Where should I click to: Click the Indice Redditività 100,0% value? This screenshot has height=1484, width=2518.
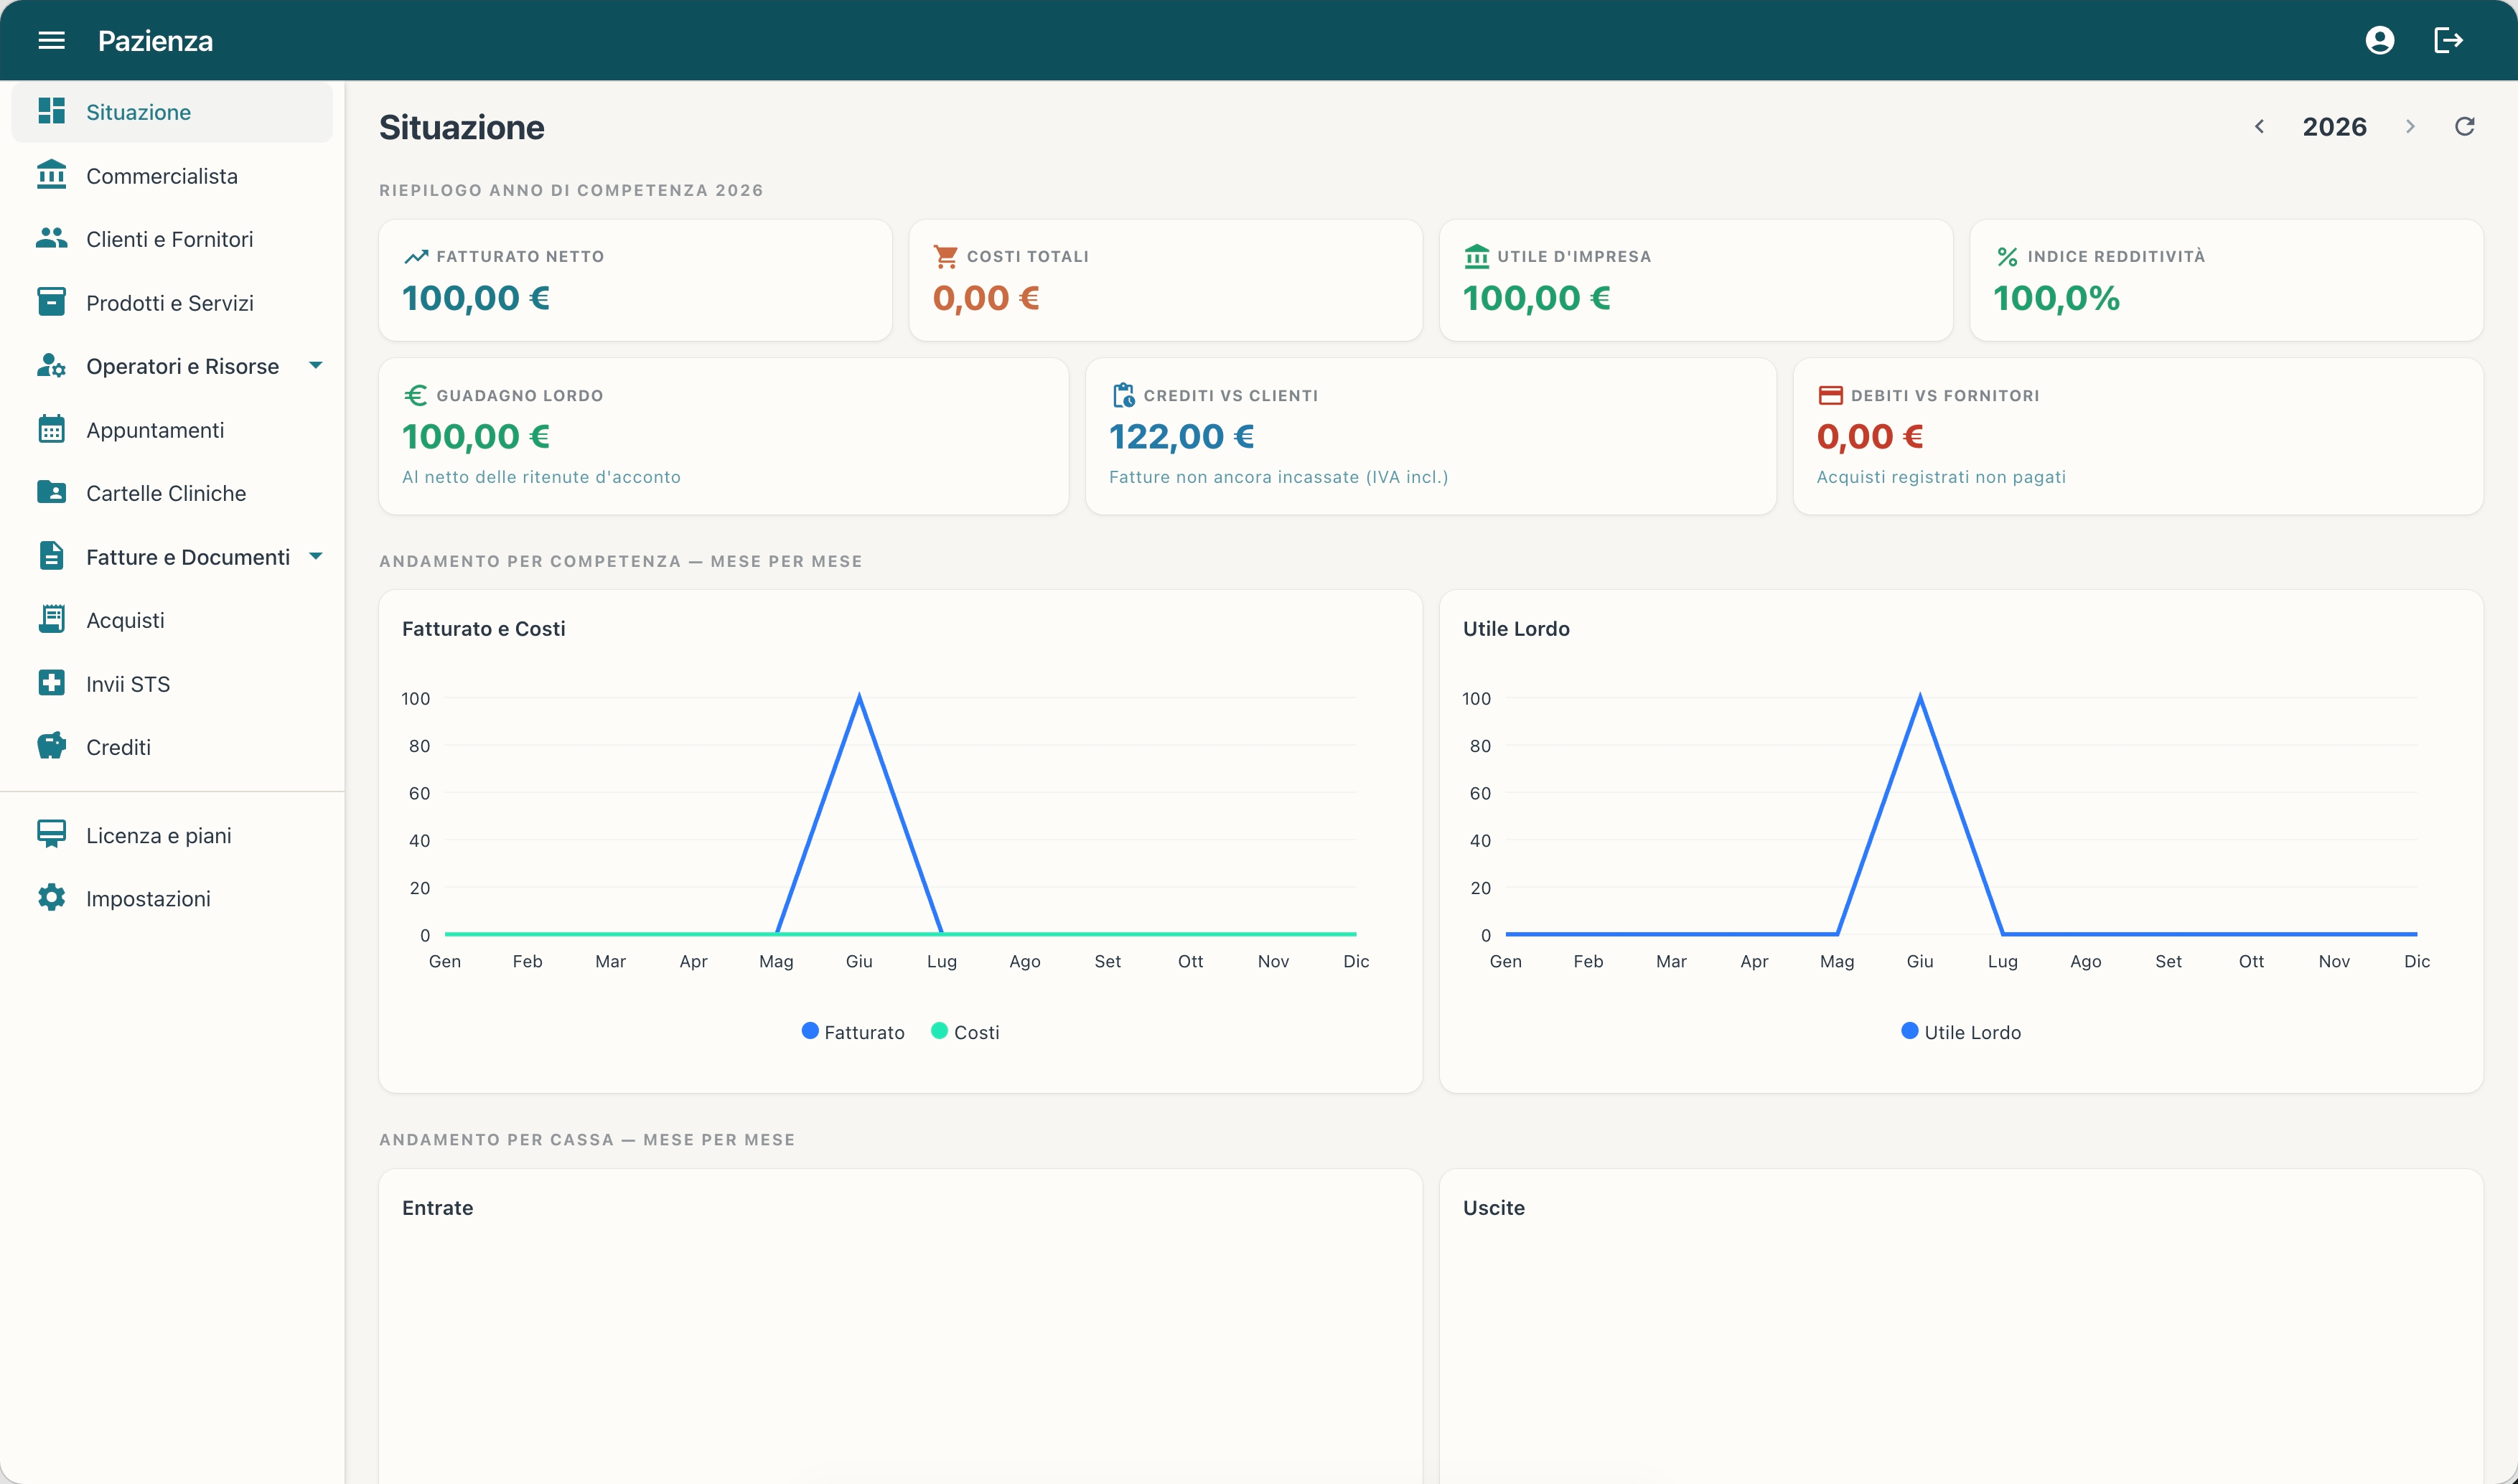click(2056, 298)
